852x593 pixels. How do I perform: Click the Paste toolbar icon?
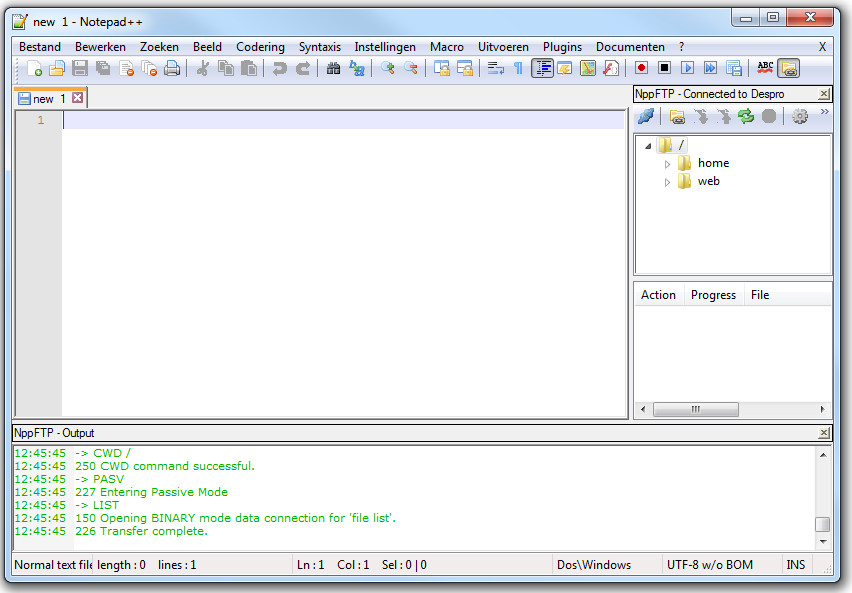pos(248,68)
